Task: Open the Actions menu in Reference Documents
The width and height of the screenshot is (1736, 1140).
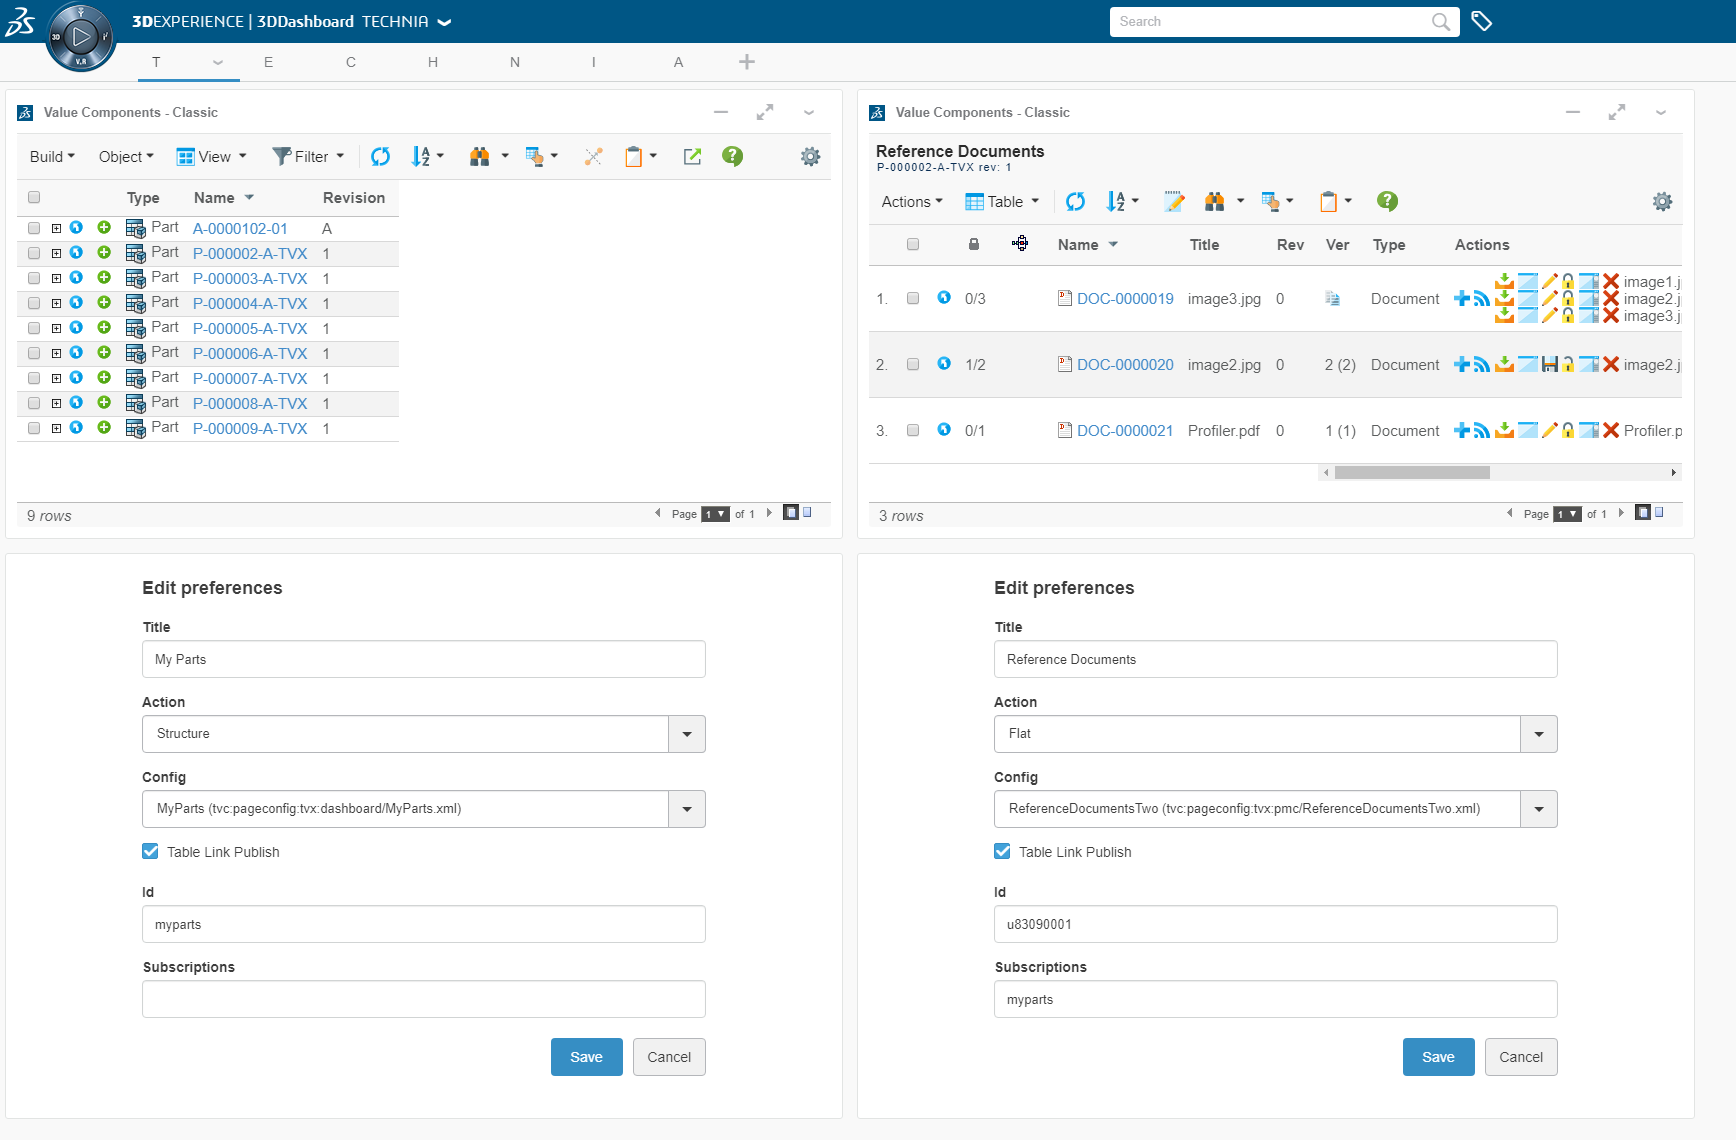Action: pyautogui.click(x=911, y=202)
